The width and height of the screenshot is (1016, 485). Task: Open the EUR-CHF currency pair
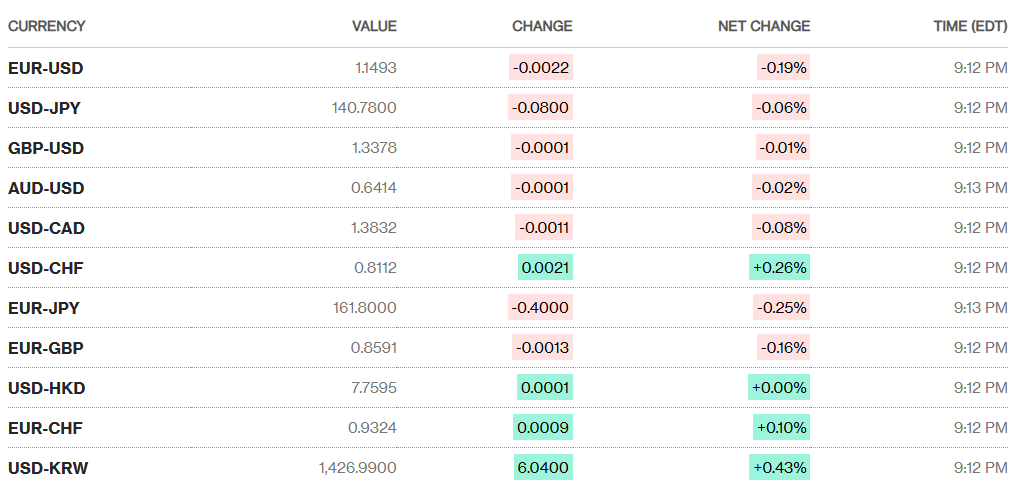click(45, 428)
